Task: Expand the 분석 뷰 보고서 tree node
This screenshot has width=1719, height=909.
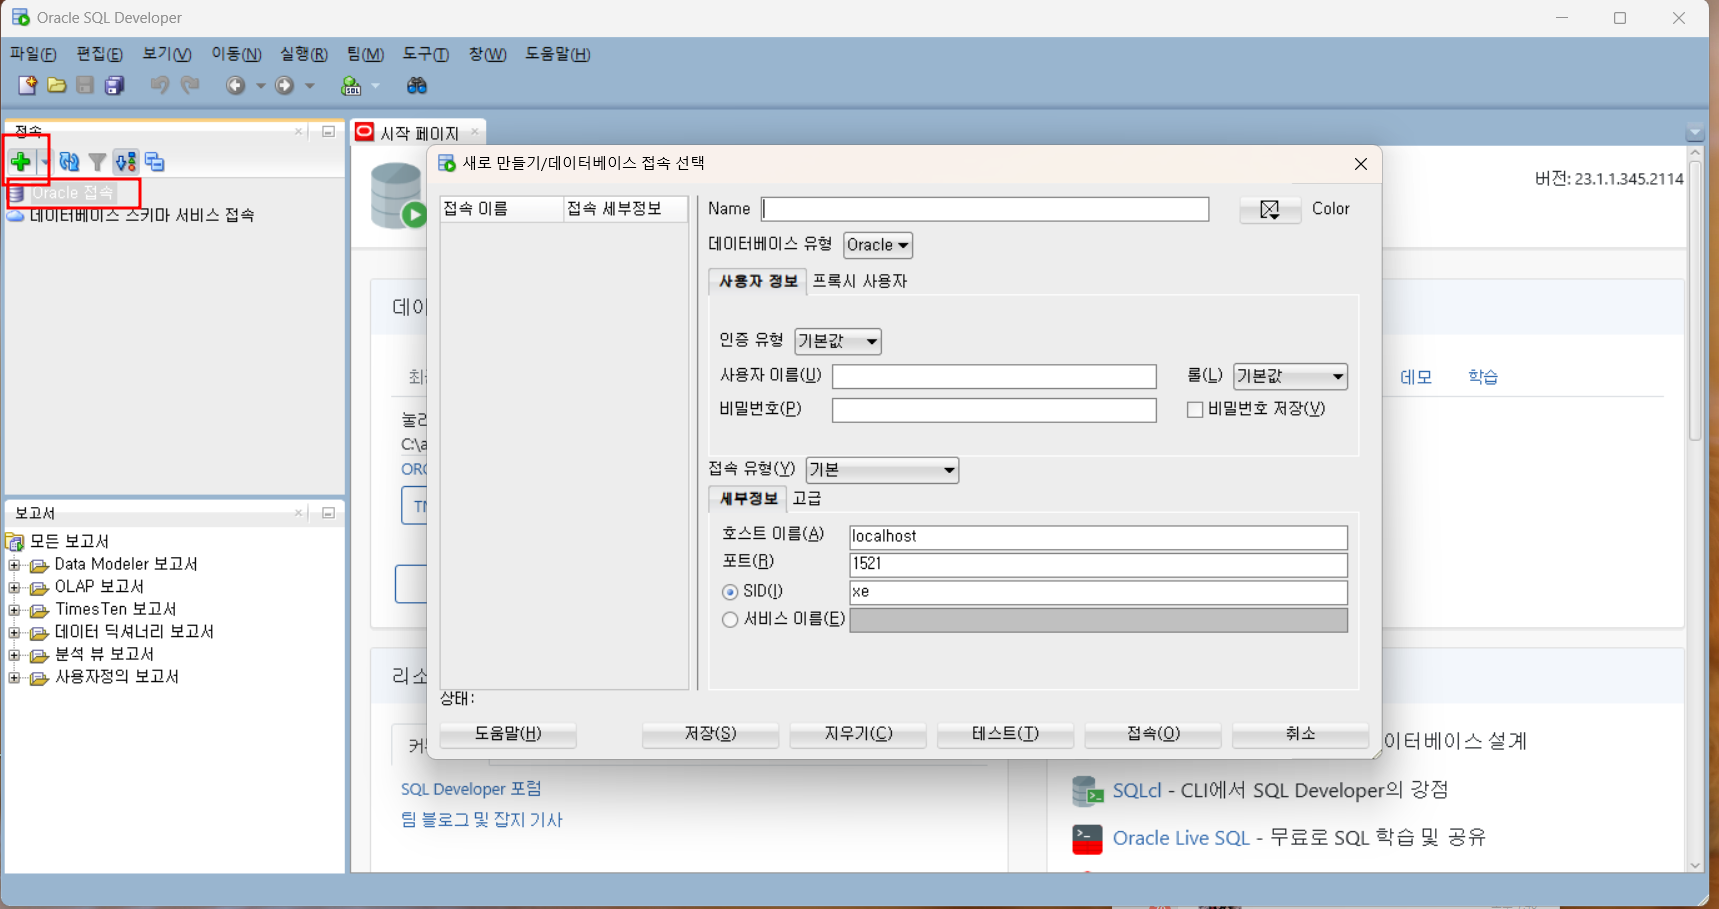Action: pos(14,655)
